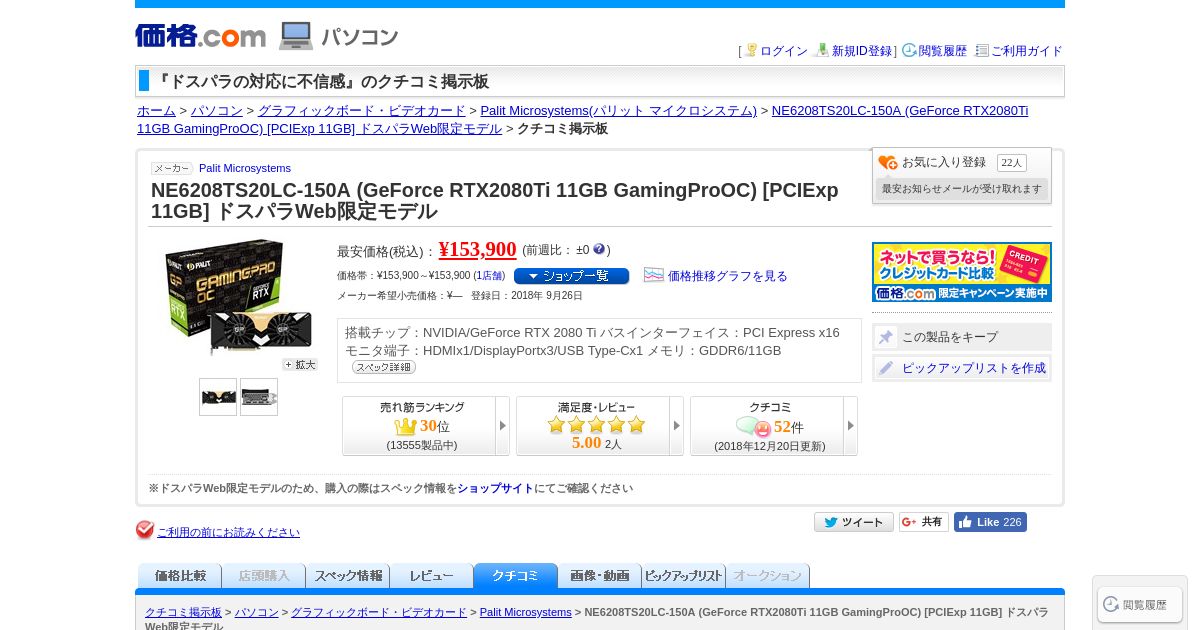Click the floating 閲覧履歴 history button

tap(1140, 604)
